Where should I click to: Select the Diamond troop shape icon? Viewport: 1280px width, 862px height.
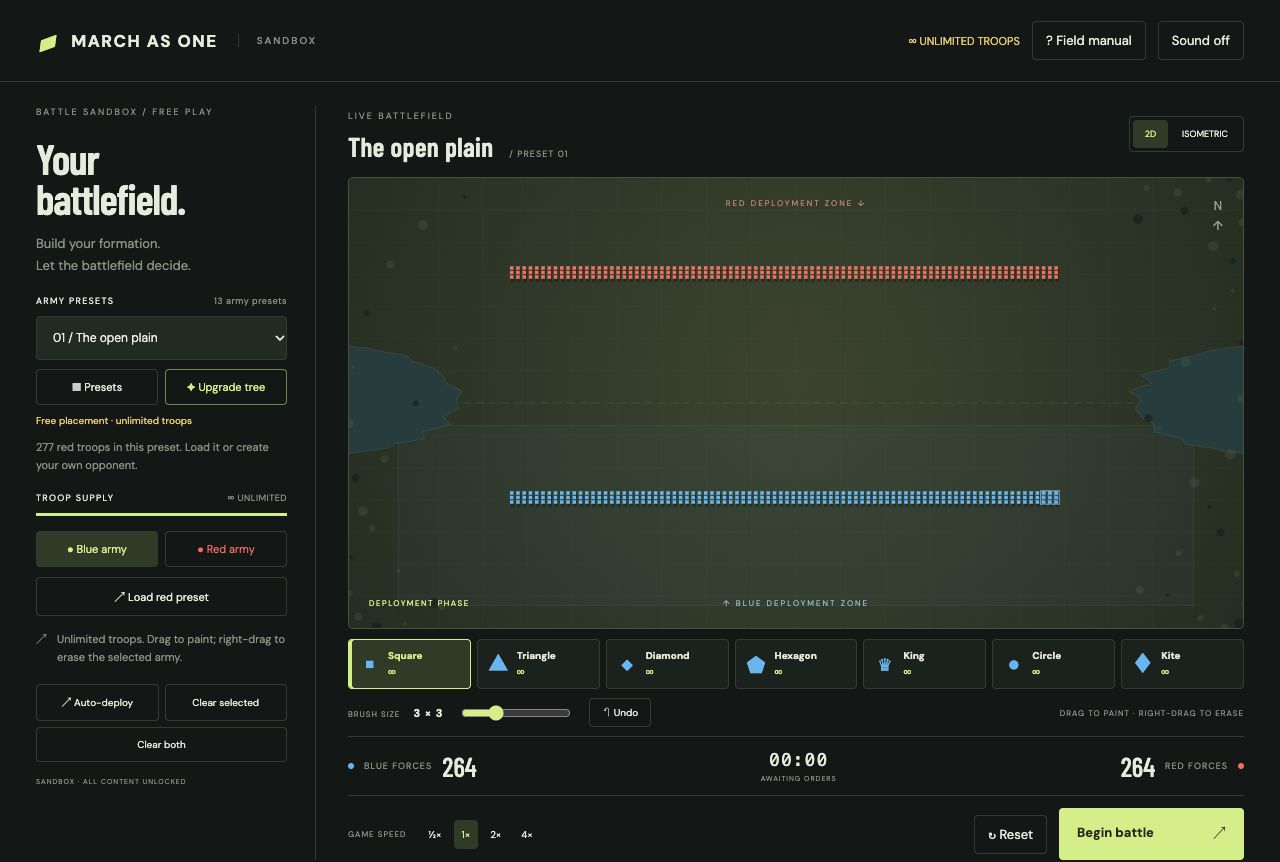(627, 665)
